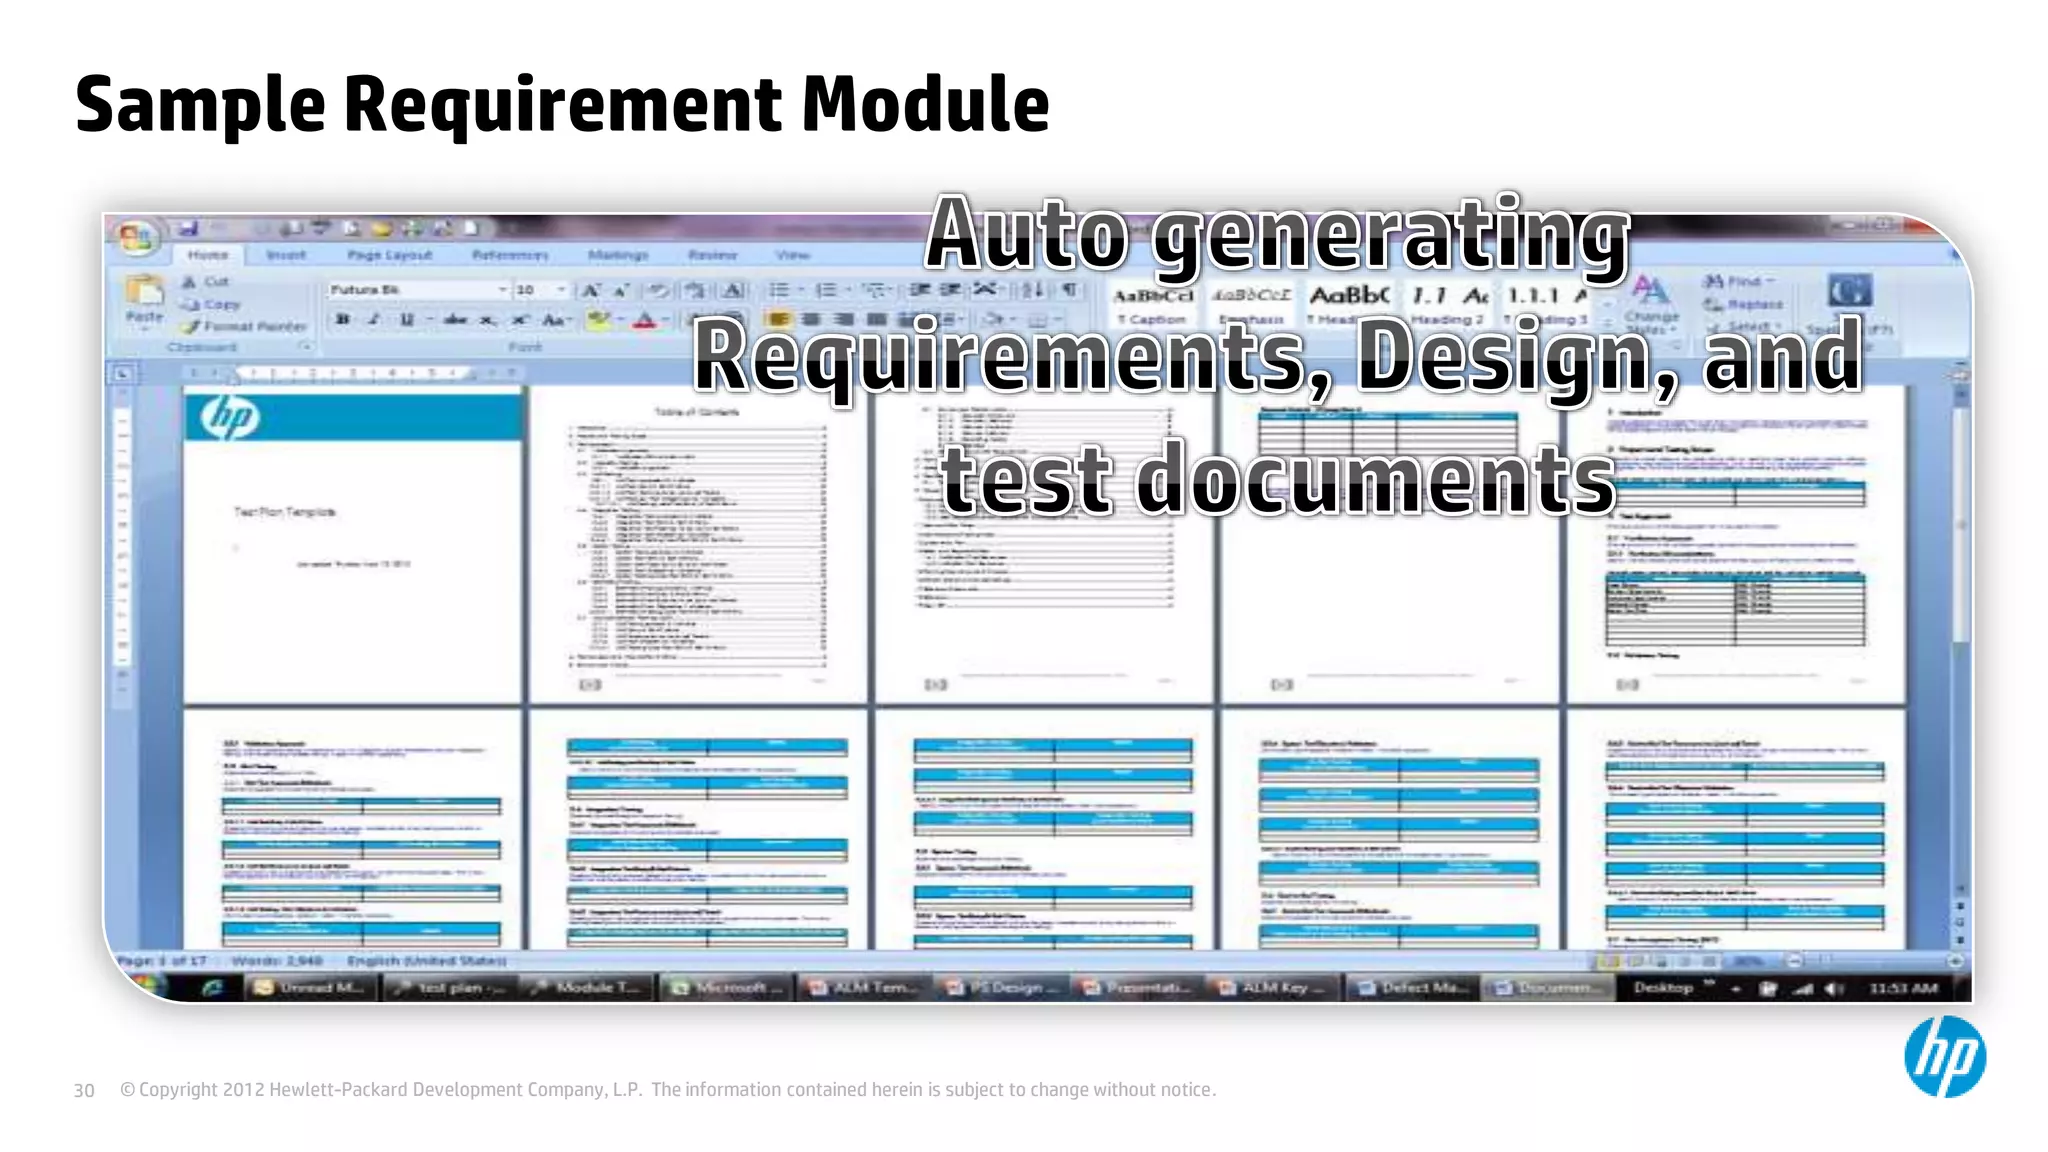Open the Futura Bk font name dropdown
This screenshot has height=1152, width=2048.
(502, 290)
